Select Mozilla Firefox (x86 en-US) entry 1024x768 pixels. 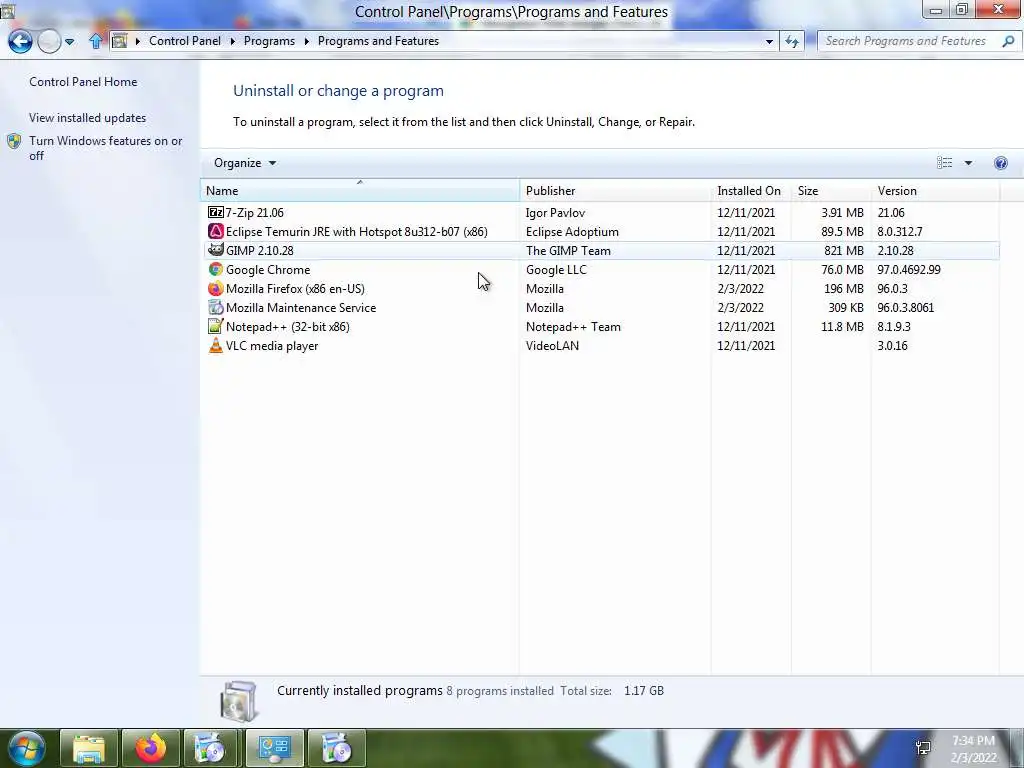click(295, 288)
